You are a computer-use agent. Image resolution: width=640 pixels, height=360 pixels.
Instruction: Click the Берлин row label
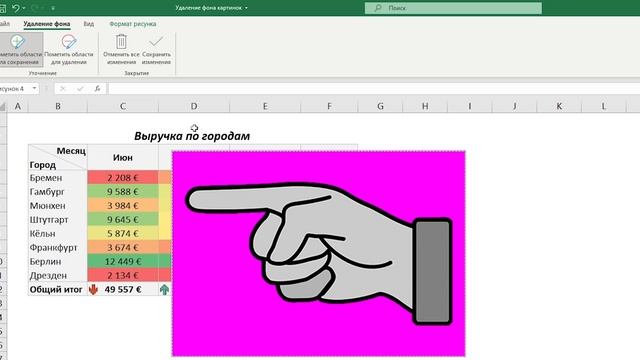45,262
